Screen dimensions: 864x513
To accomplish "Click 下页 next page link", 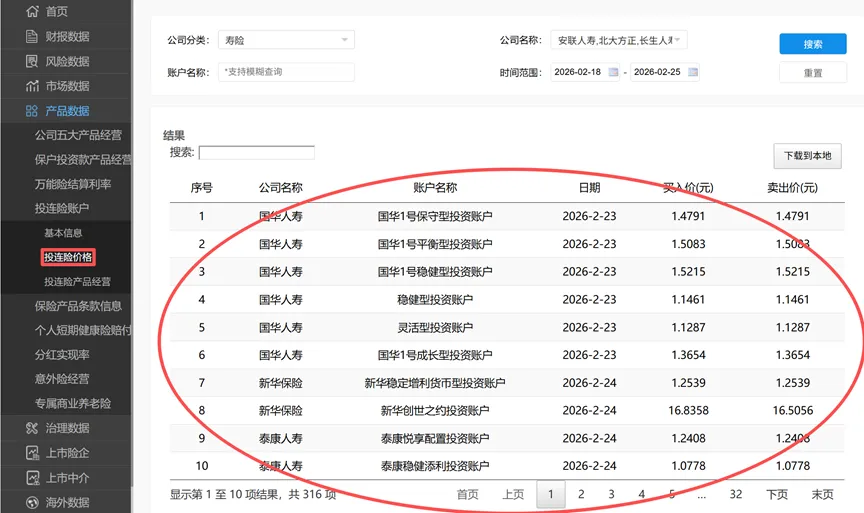I will (x=777, y=494).
